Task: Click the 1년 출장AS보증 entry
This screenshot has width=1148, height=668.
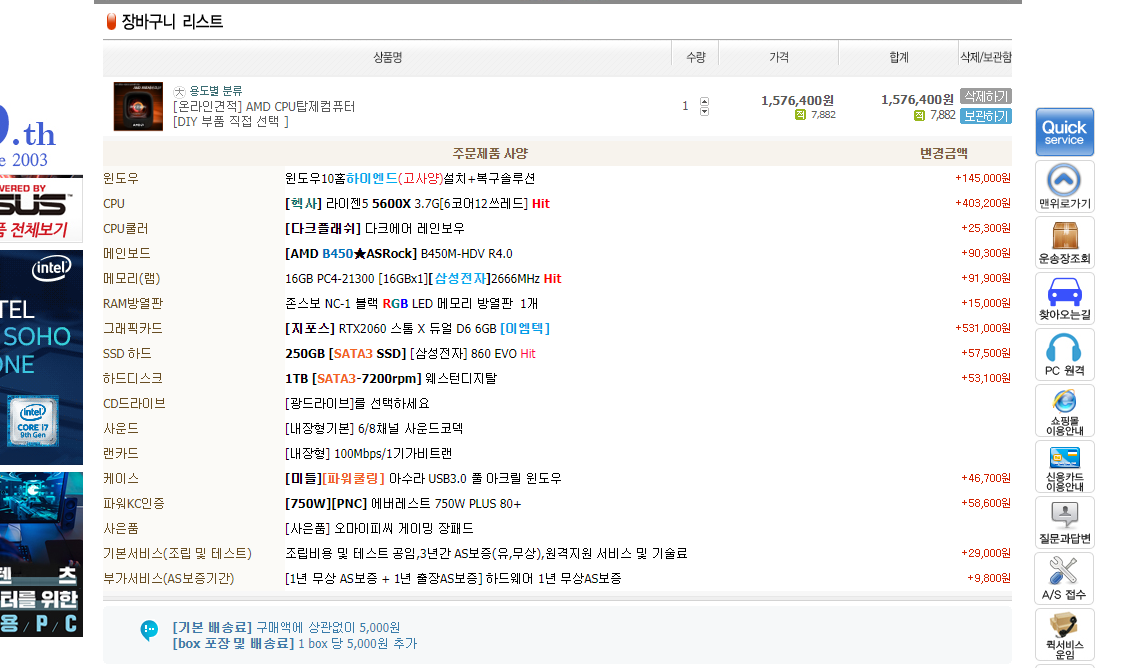Action: click(453, 579)
